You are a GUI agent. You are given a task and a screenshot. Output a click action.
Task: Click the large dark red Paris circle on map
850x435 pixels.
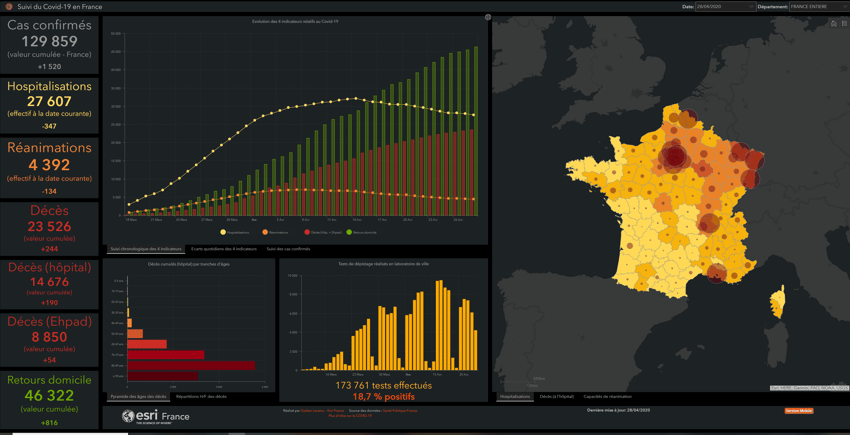click(x=673, y=157)
